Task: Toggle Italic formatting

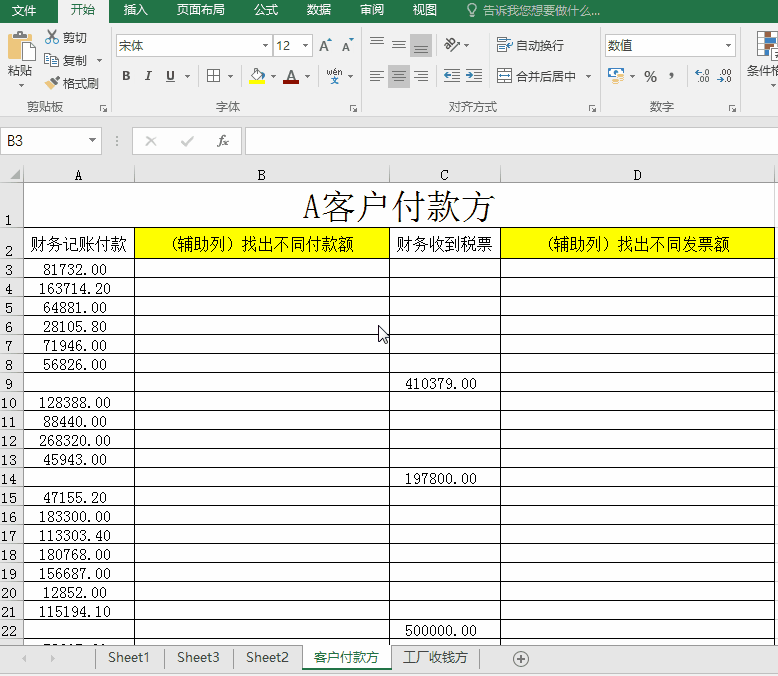Action: pos(148,76)
